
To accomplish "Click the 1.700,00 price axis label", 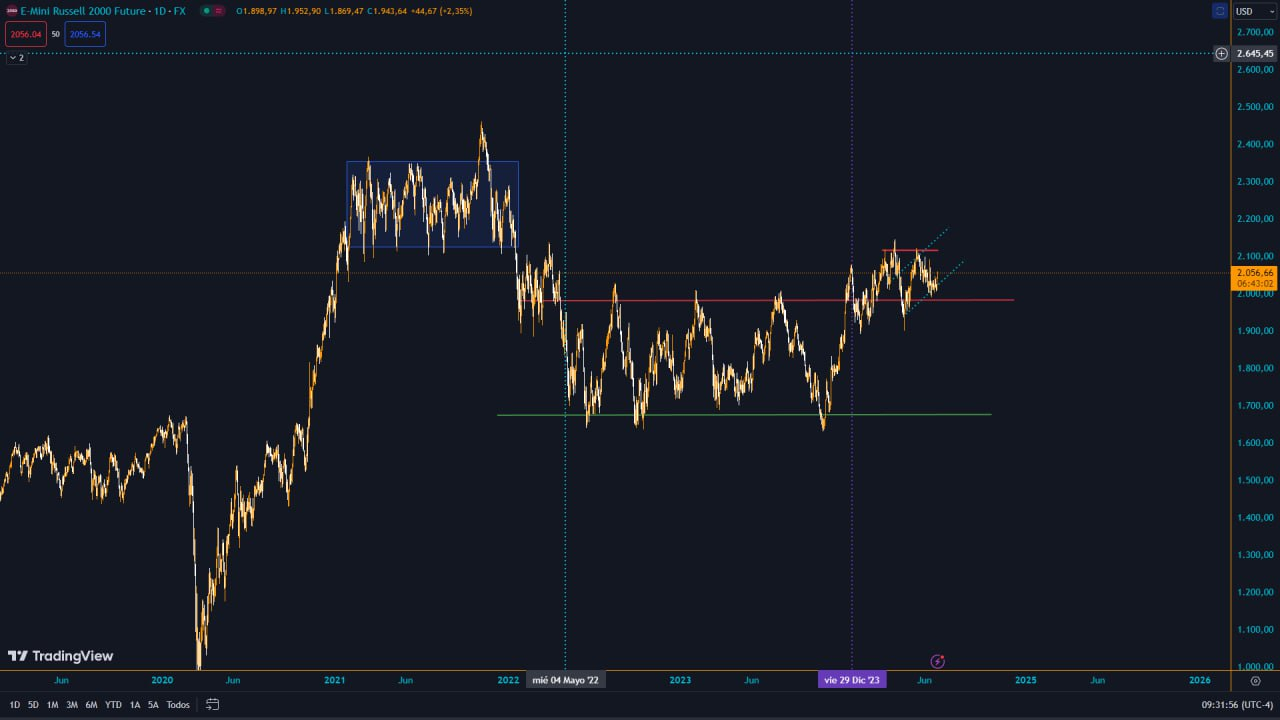I will (1254, 405).
